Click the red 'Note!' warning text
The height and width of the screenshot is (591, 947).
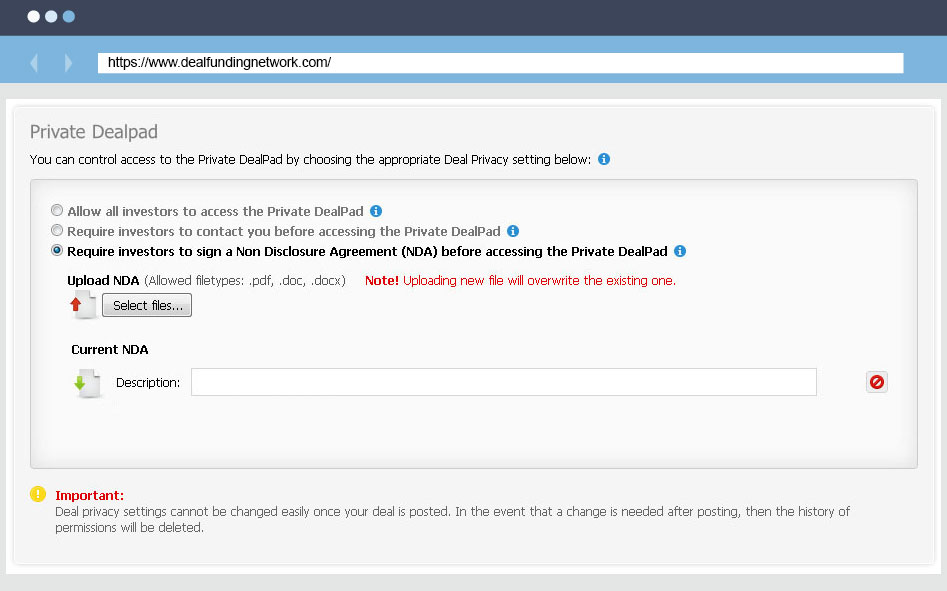point(381,281)
